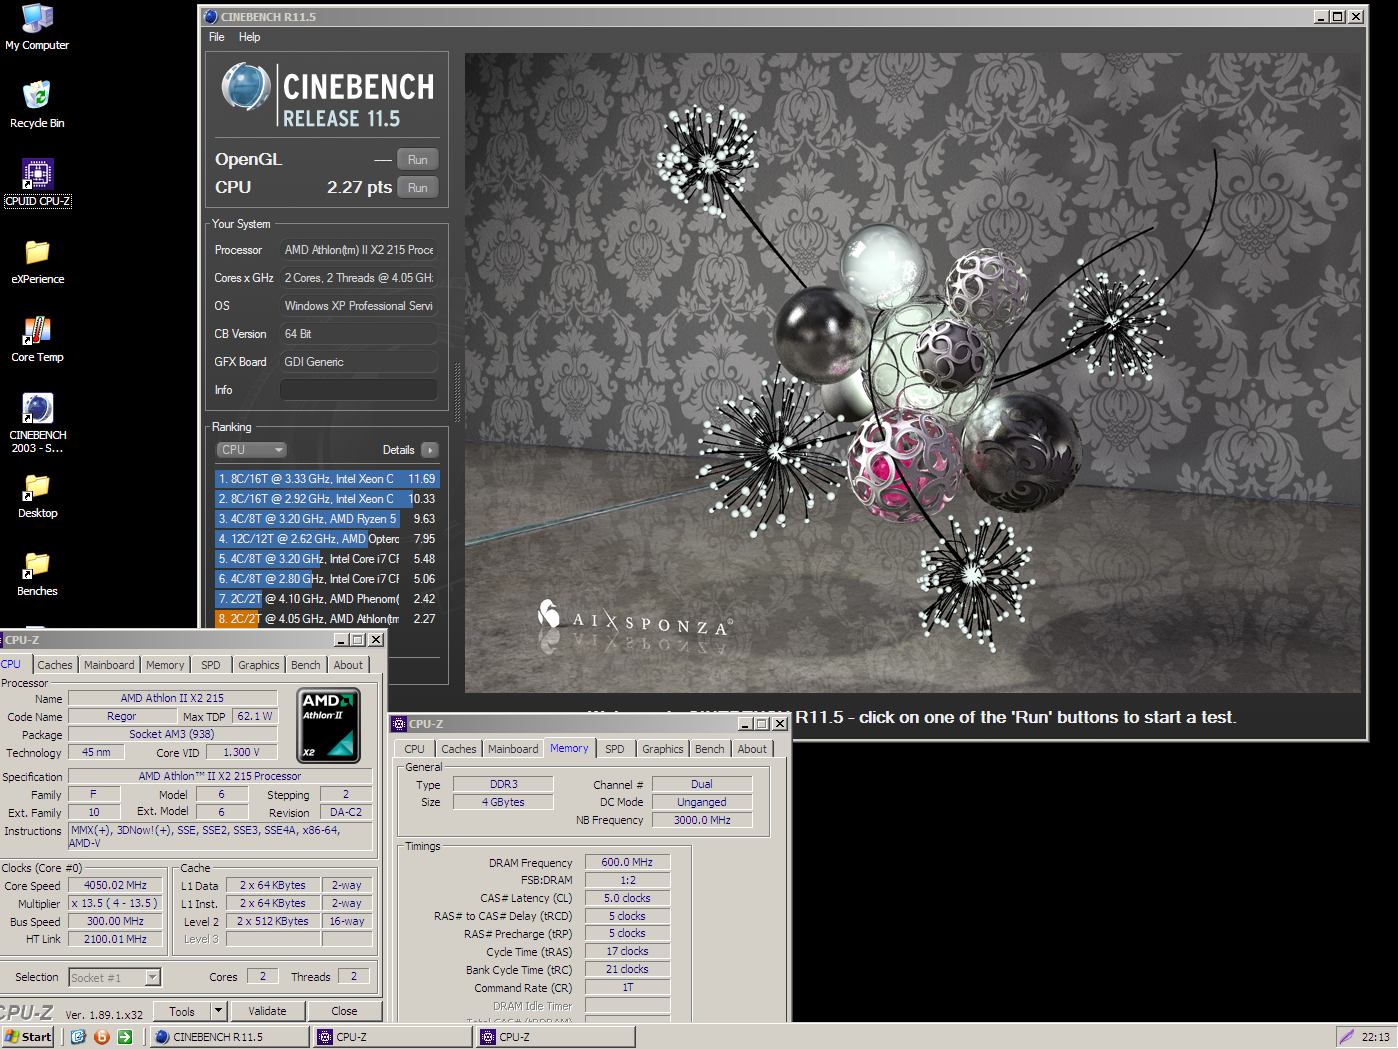This screenshot has width=1398, height=1049.
Task: Switch to Memory tab in processor CPU-Z window
Action: coord(165,665)
